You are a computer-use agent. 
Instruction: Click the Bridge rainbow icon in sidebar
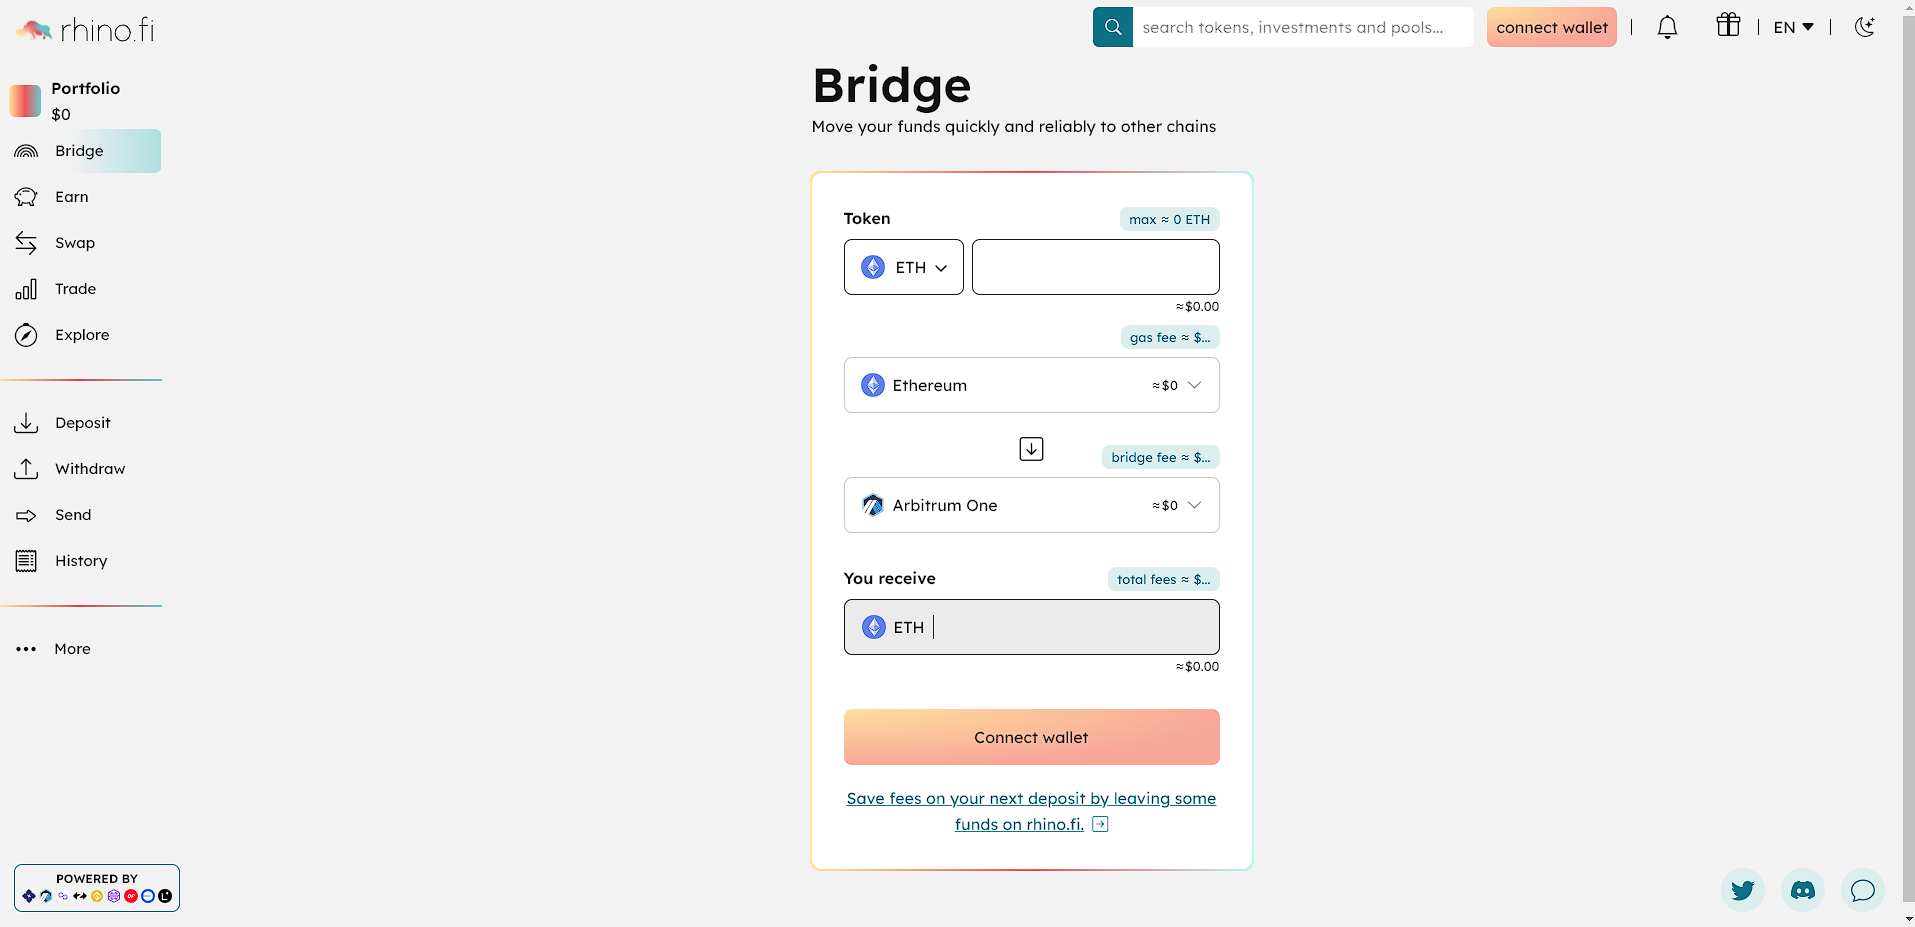26,151
